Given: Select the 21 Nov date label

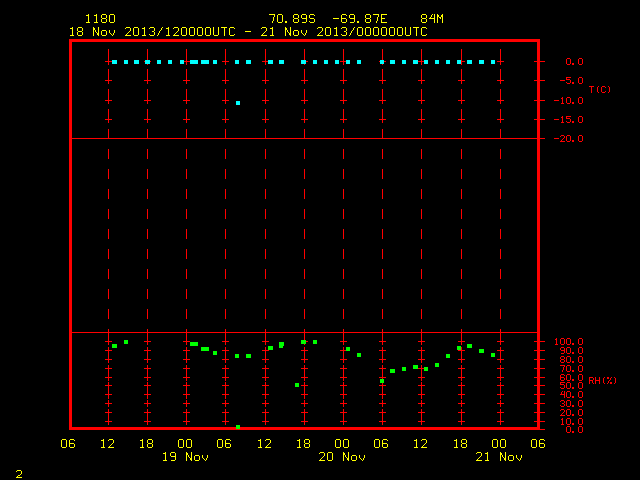Looking at the screenshot, I should 499,457.
